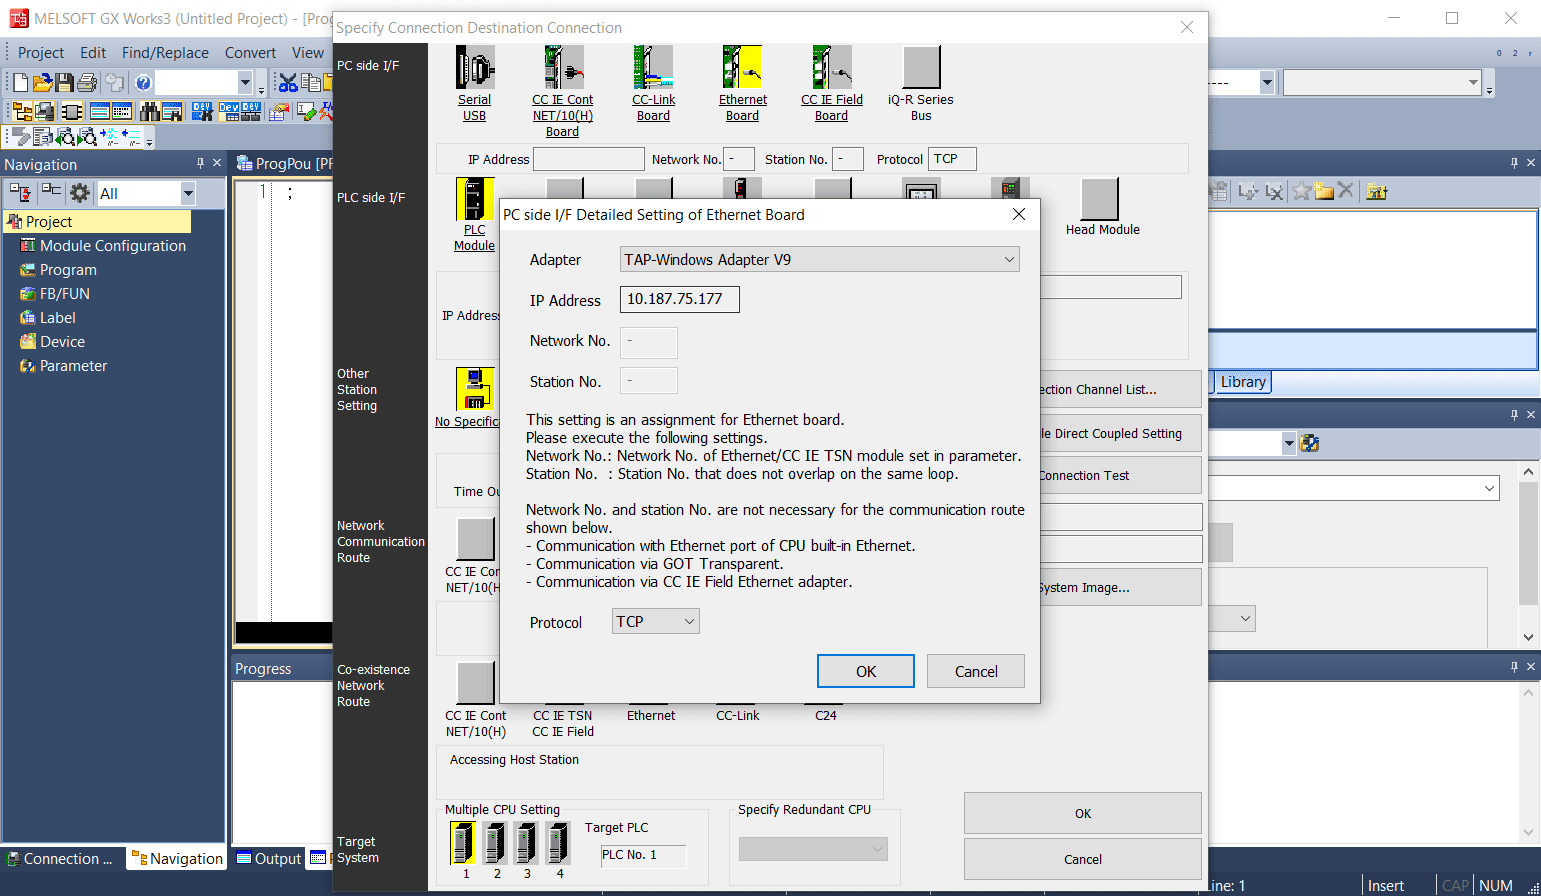
Task: Click the Element Selection library folder icon
Action: pos(1376,191)
